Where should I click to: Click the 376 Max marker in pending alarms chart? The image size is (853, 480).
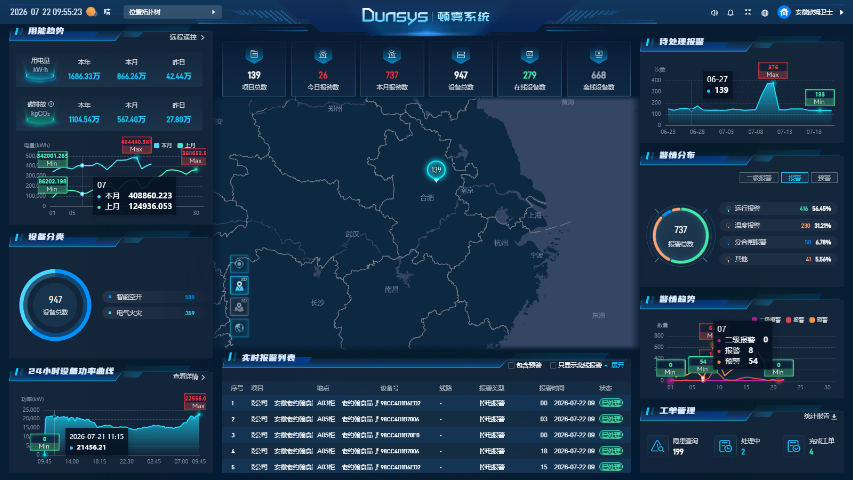point(772,71)
